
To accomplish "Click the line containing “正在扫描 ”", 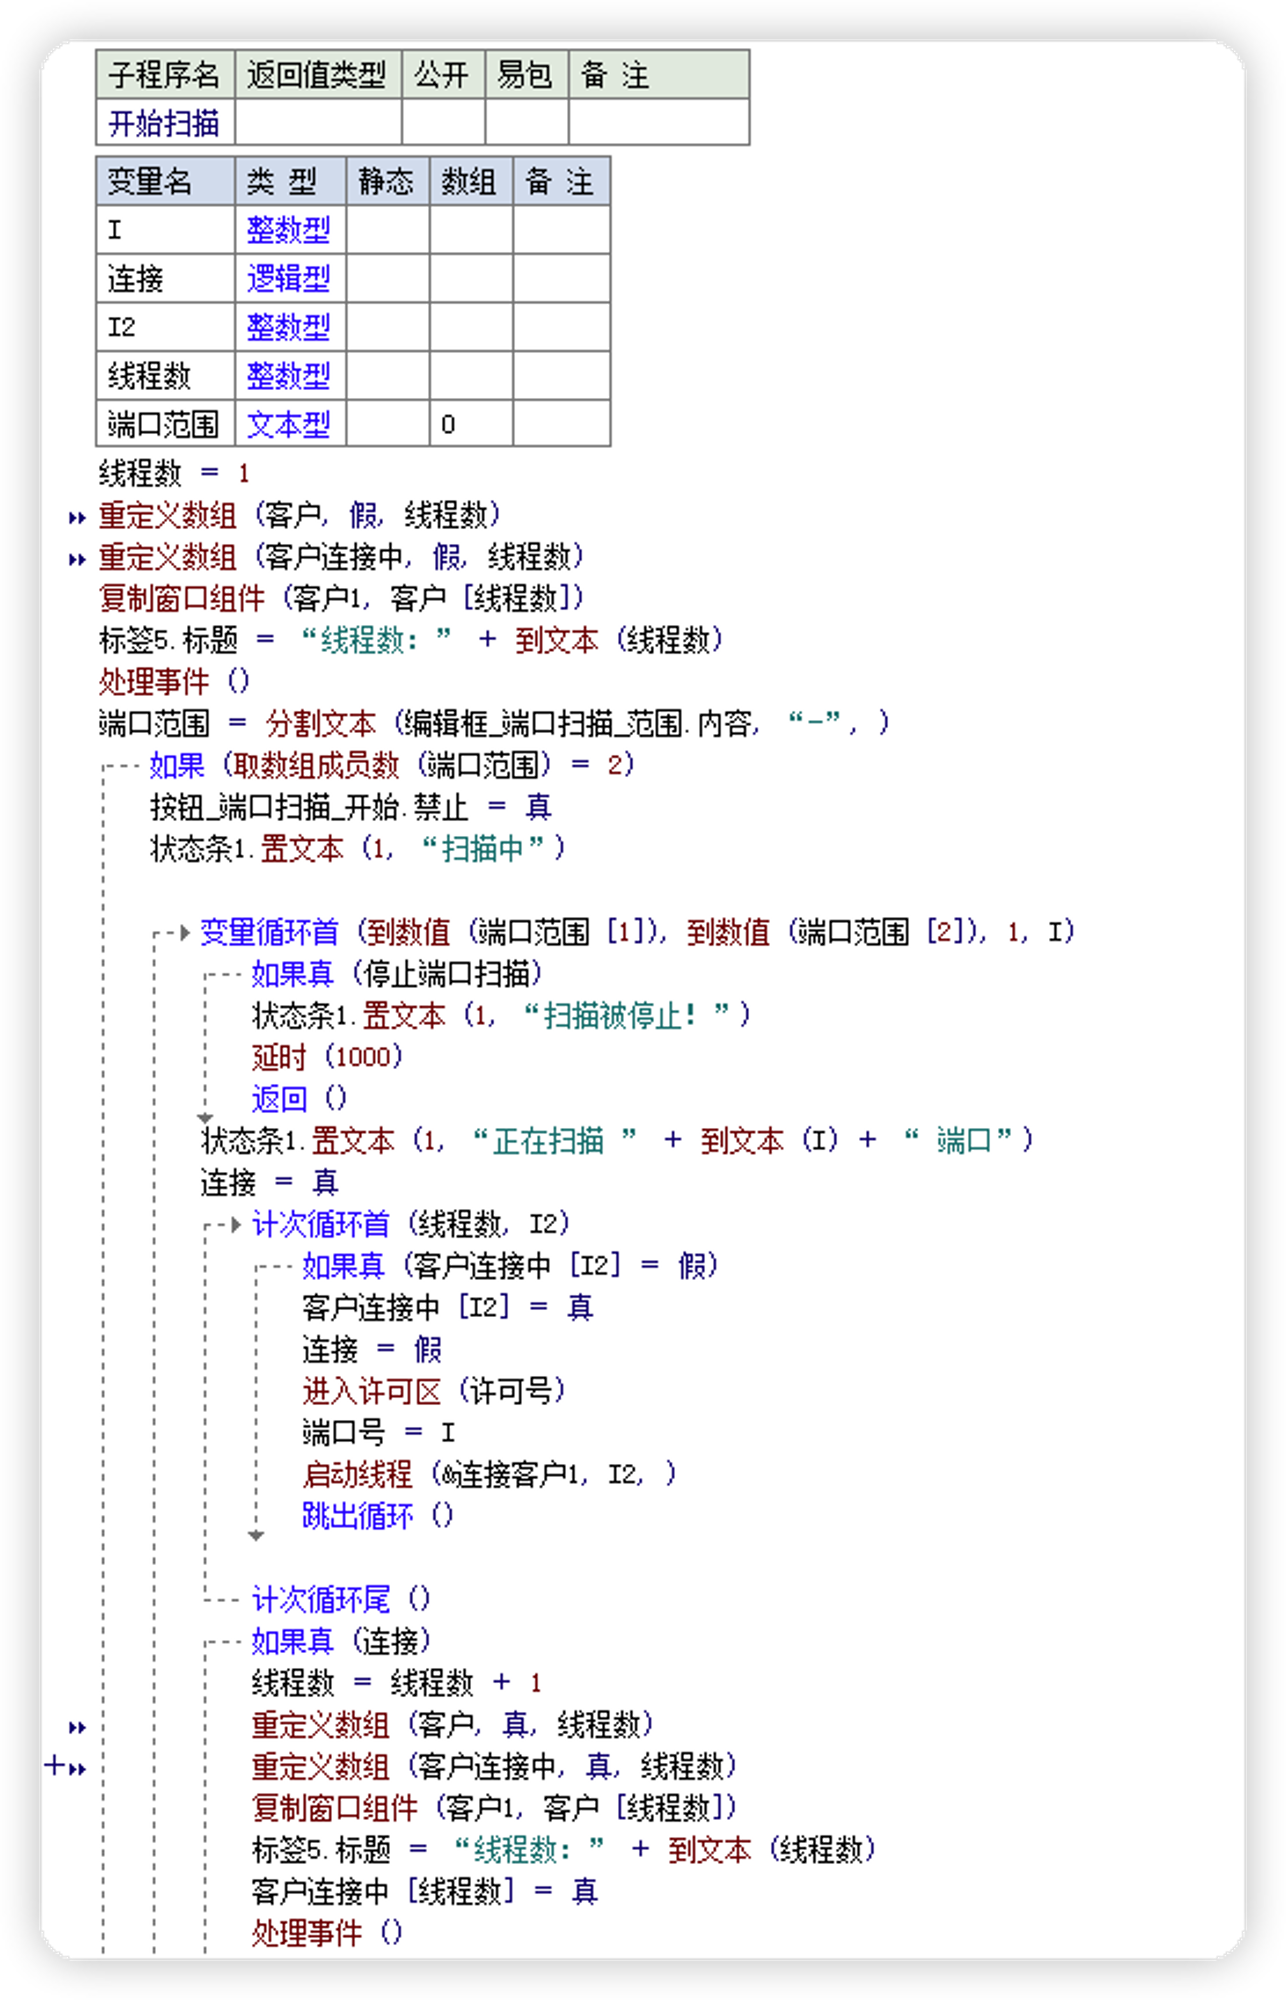I will [617, 1140].
